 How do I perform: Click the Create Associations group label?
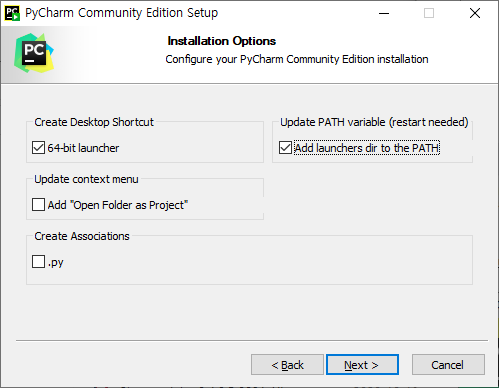click(82, 236)
